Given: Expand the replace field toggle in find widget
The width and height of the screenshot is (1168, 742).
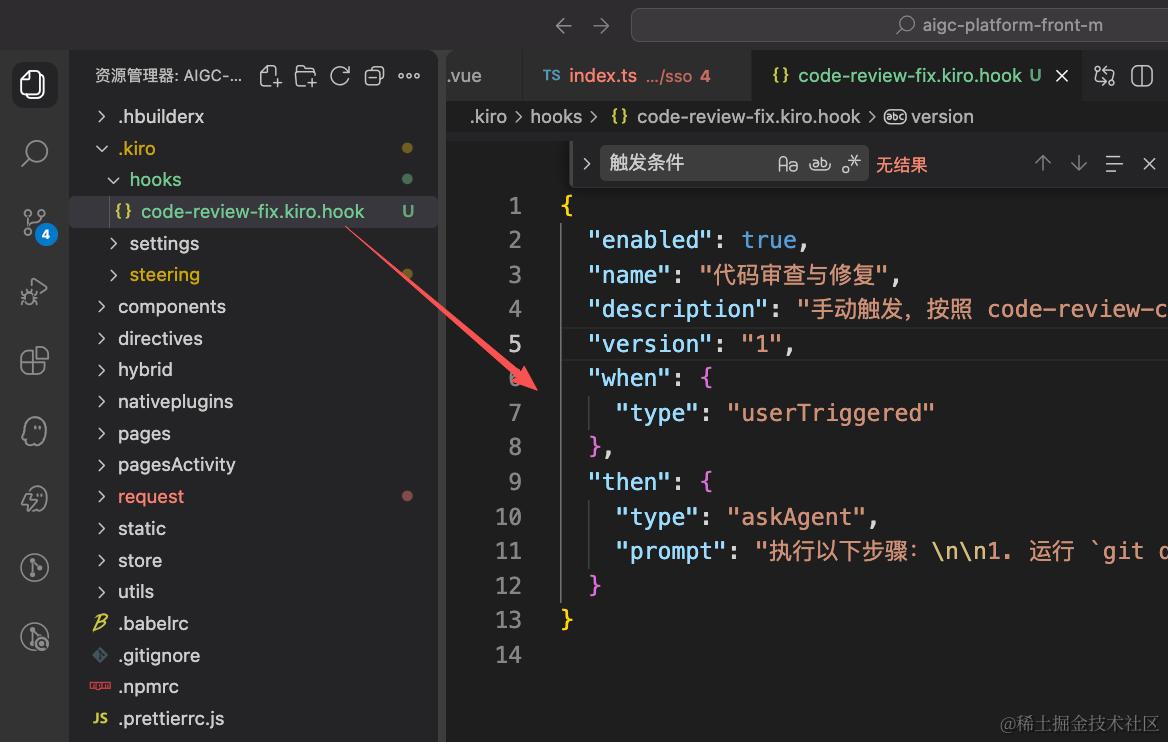Looking at the screenshot, I should tap(587, 164).
